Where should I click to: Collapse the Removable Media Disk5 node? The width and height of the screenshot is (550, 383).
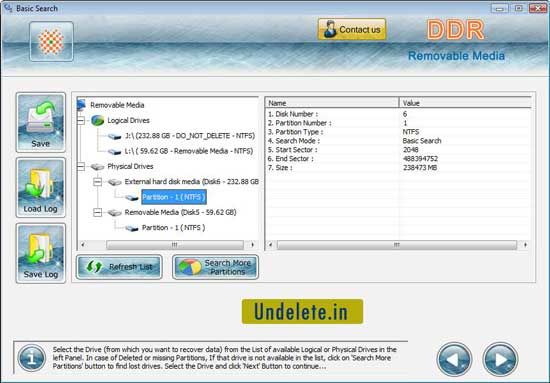pos(98,212)
